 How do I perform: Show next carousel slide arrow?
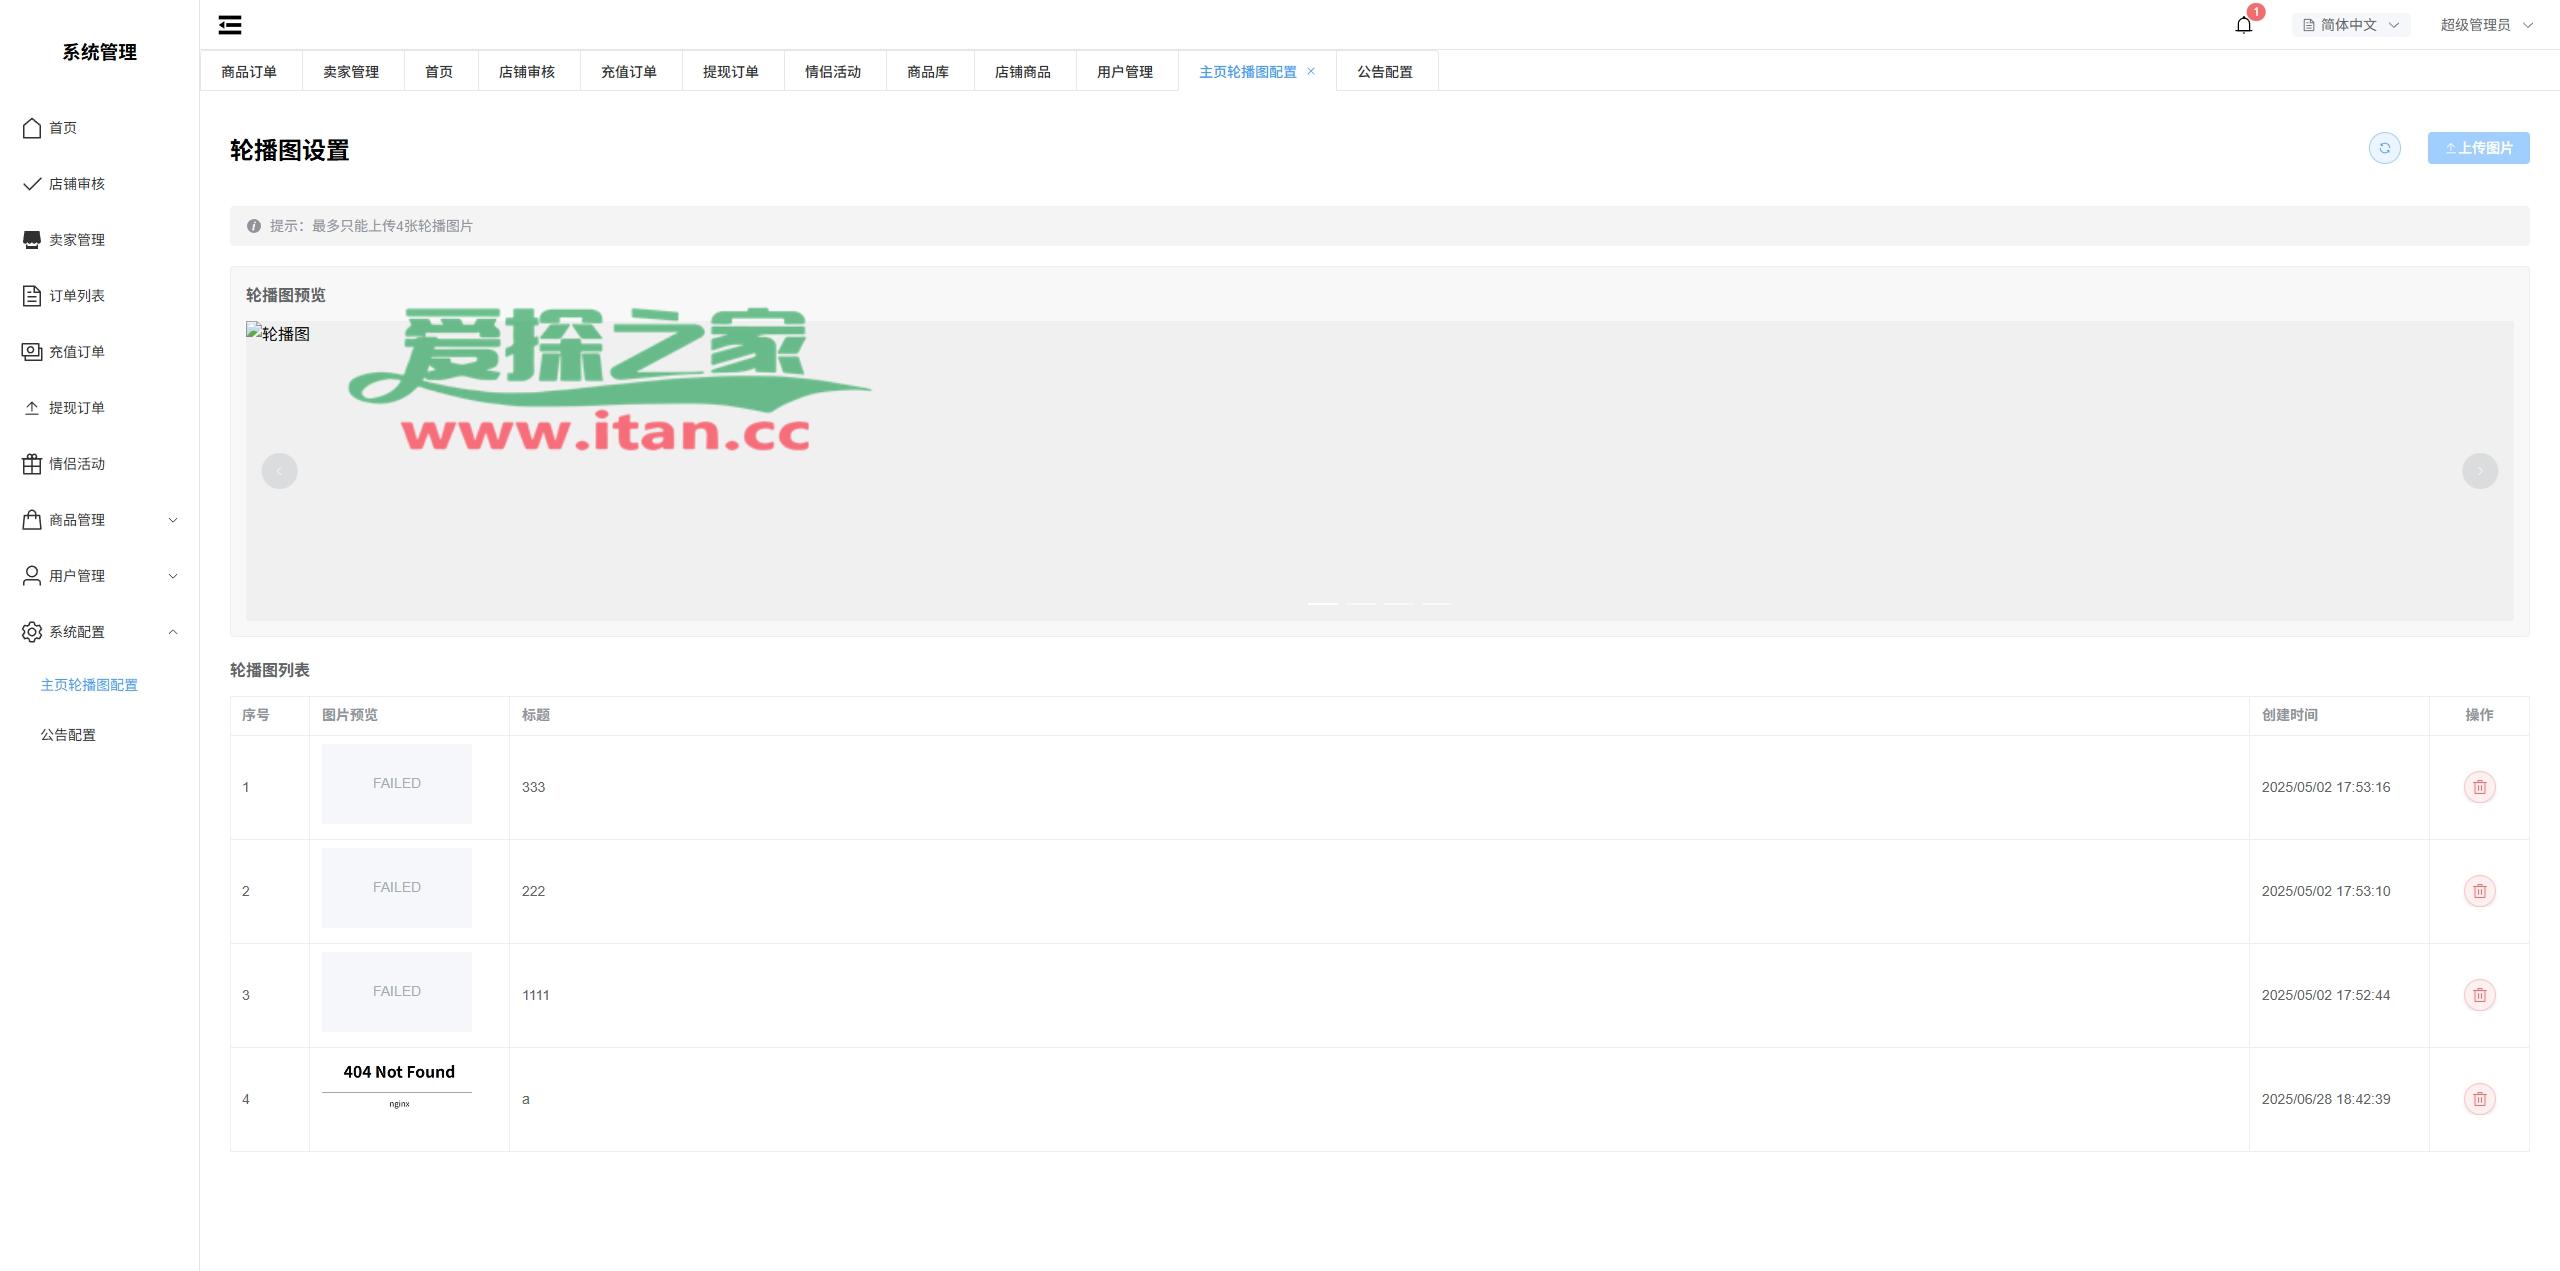(x=2480, y=471)
